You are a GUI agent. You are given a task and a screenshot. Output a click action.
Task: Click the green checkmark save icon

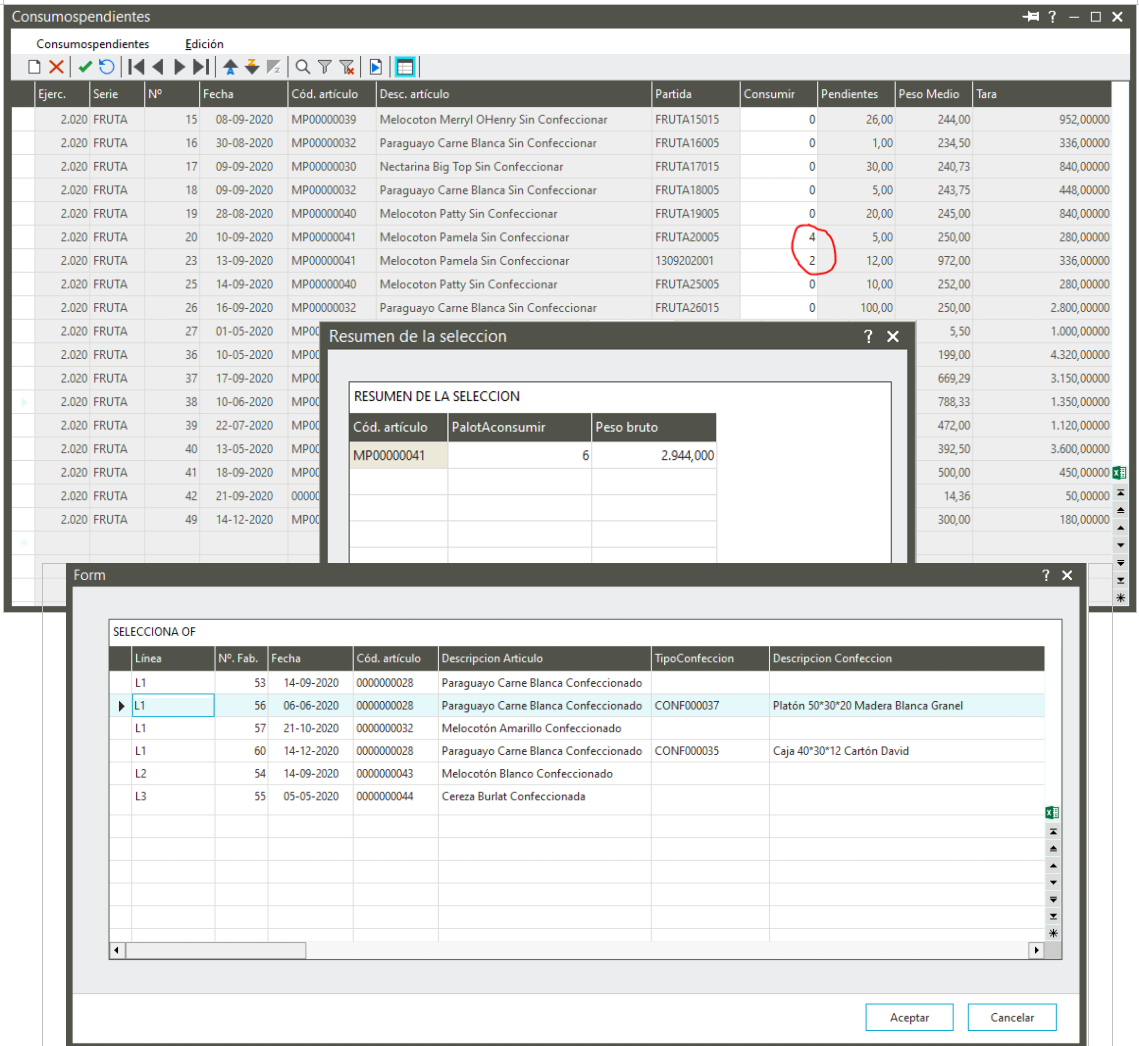point(85,67)
